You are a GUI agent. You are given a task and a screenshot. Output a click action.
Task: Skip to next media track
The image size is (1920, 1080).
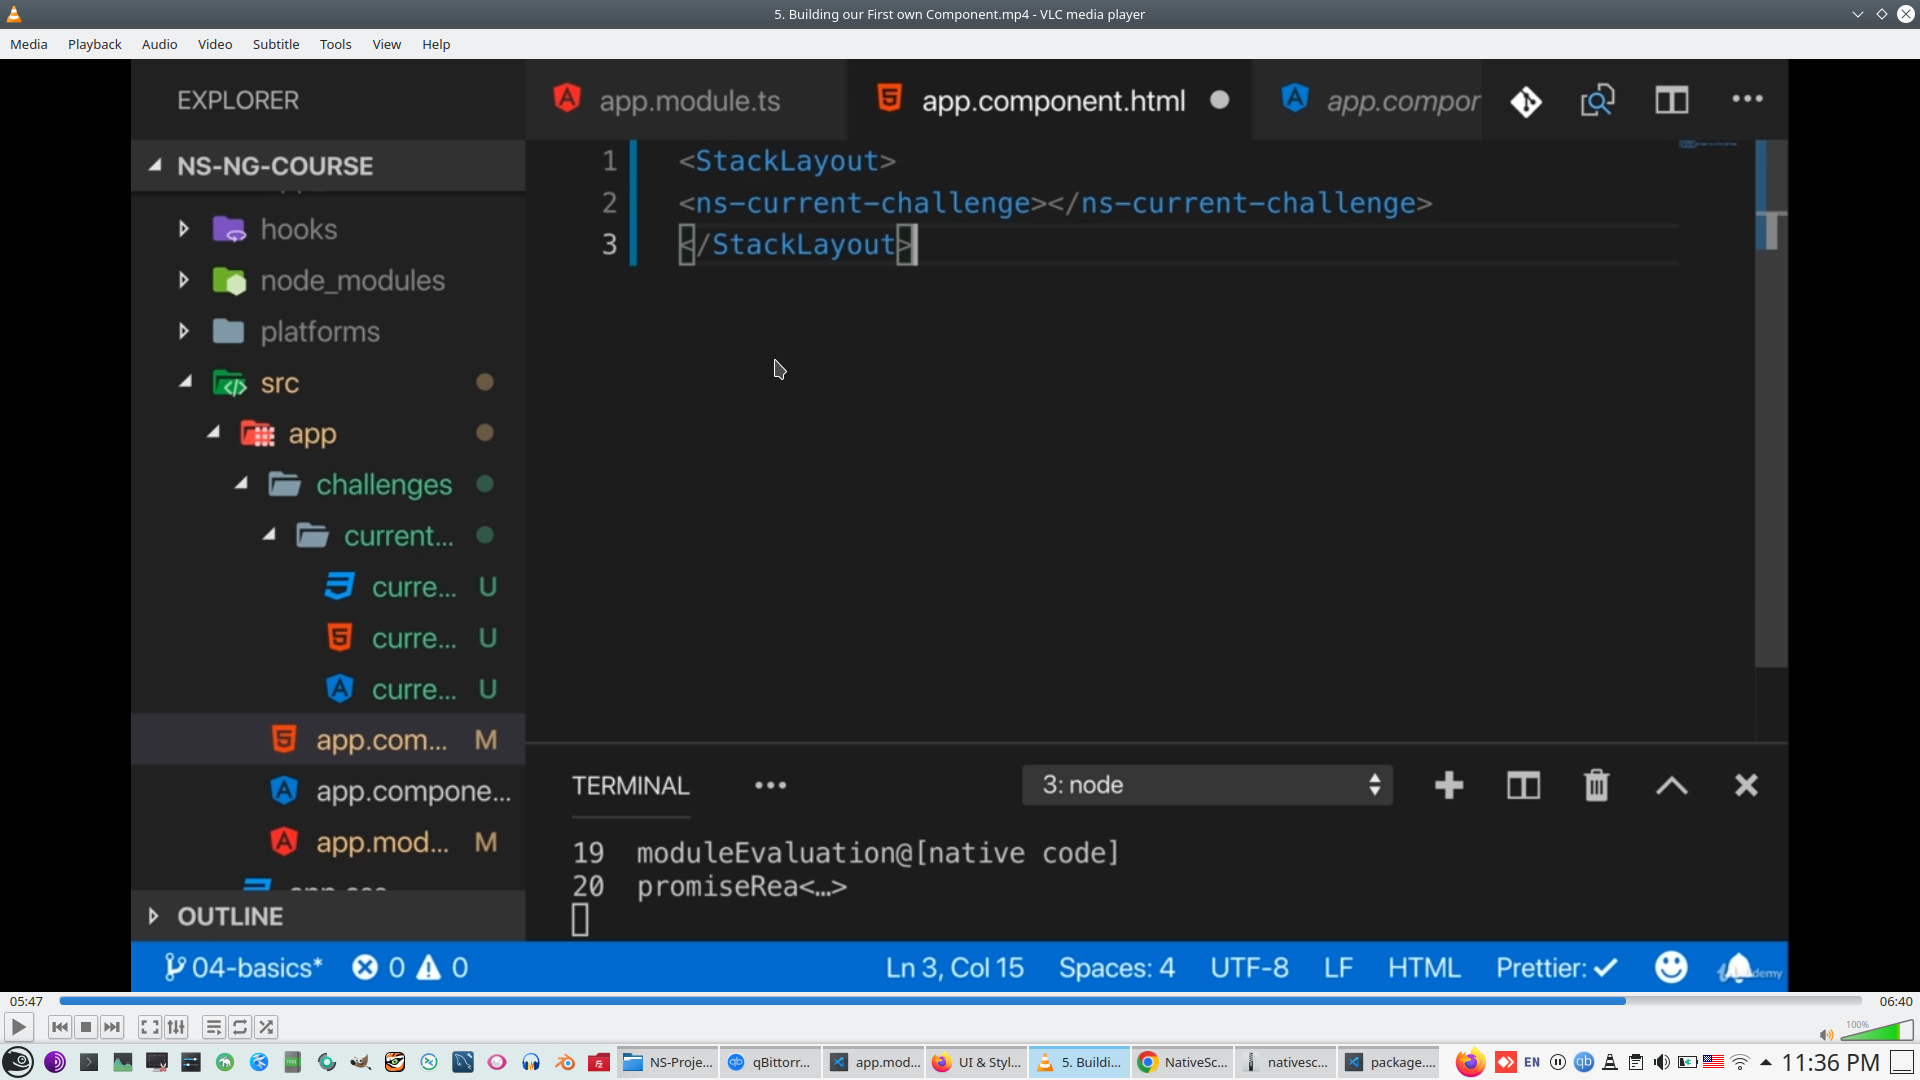112,1027
